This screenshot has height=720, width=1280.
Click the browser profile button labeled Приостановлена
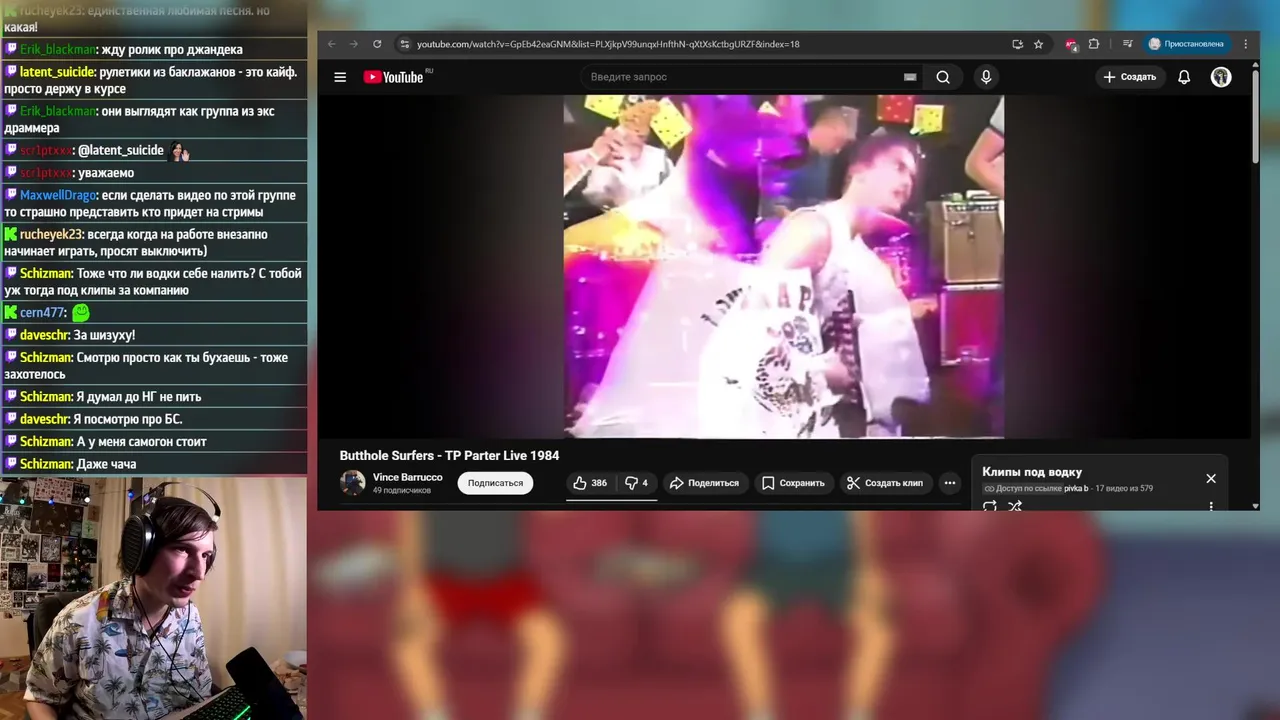(x=1186, y=44)
